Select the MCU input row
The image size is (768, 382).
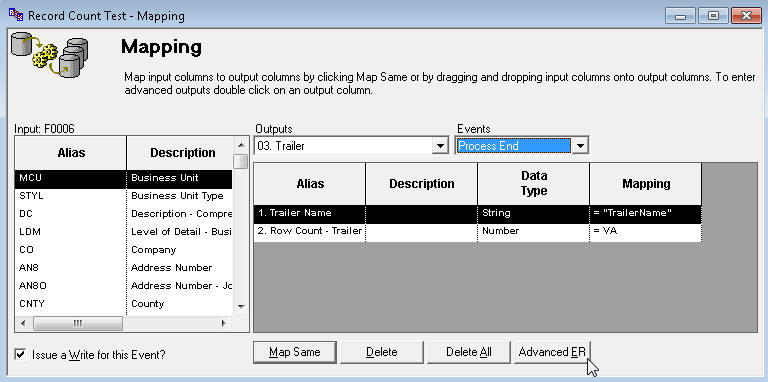click(123, 178)
